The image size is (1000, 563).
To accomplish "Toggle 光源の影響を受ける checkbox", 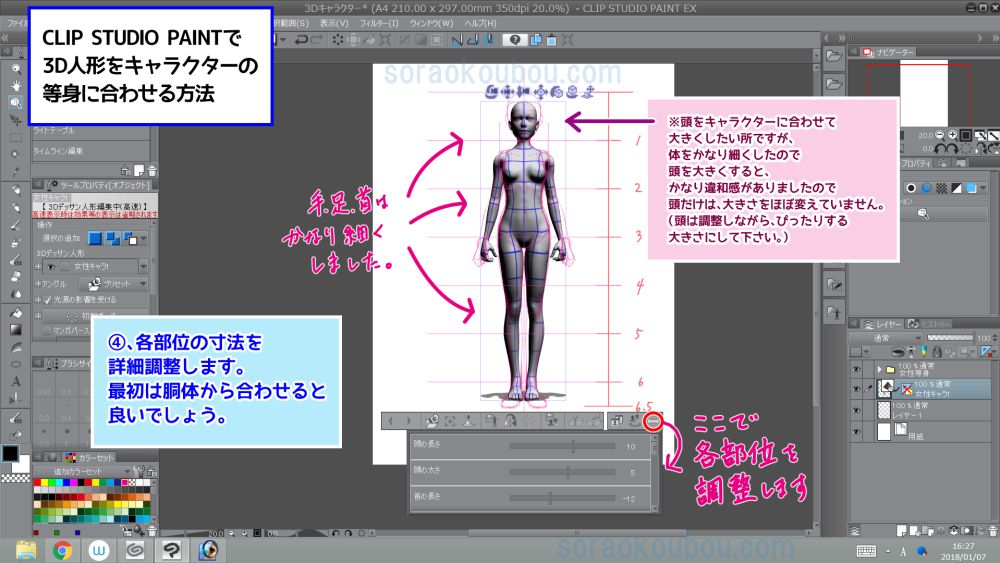I will pyautogui.click(x=47, y=300).
